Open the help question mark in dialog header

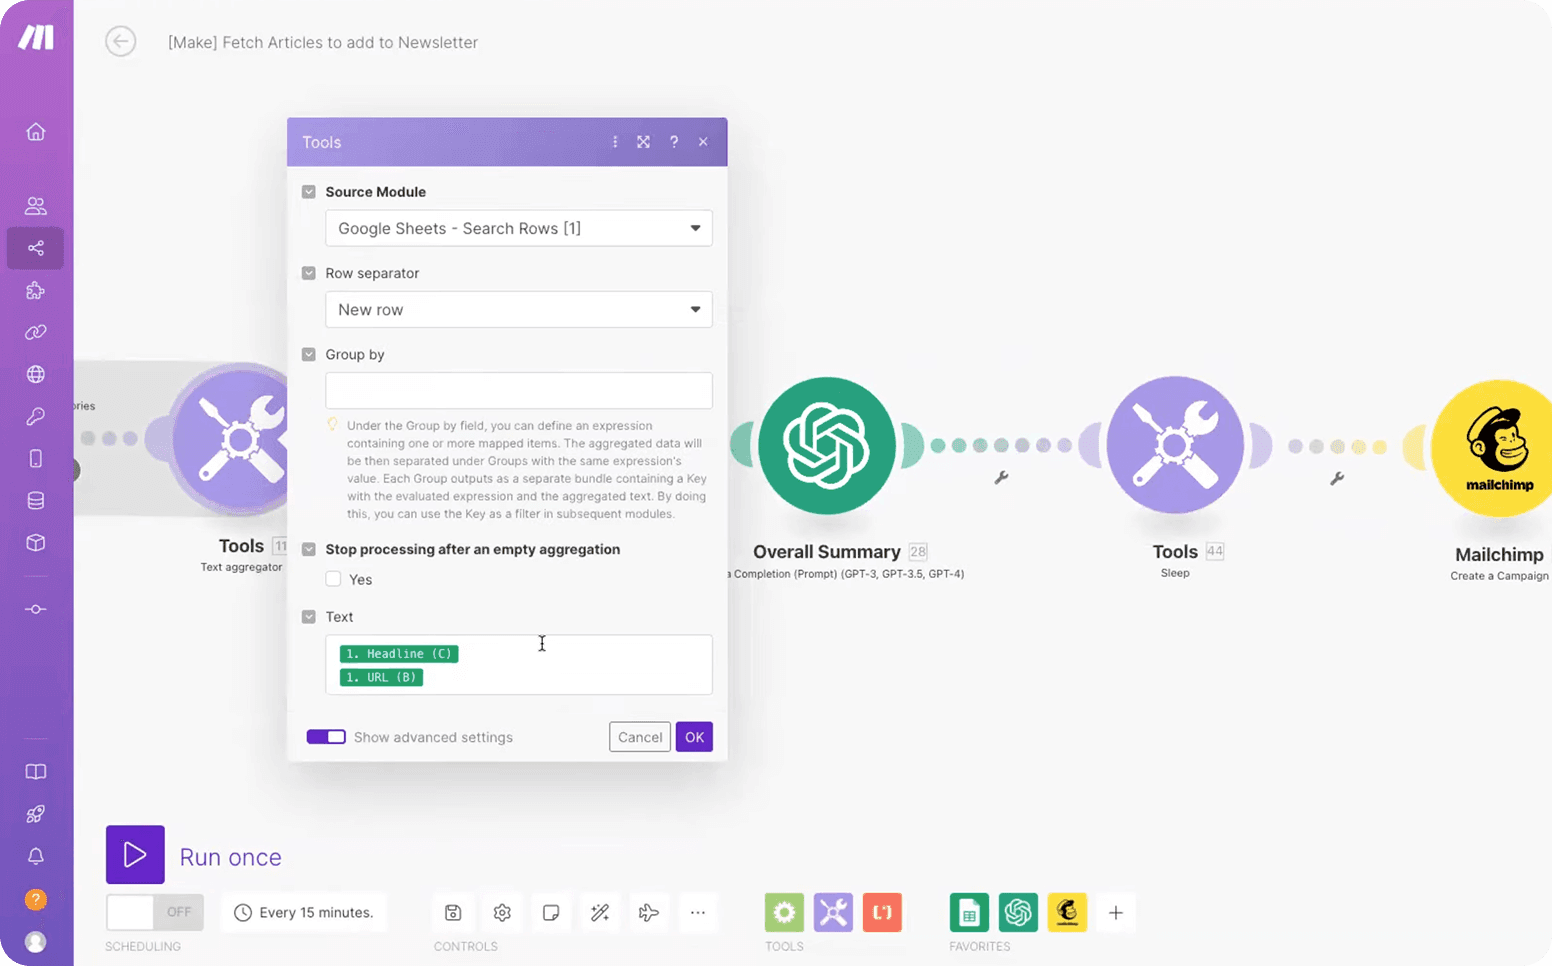coord(674,142)
